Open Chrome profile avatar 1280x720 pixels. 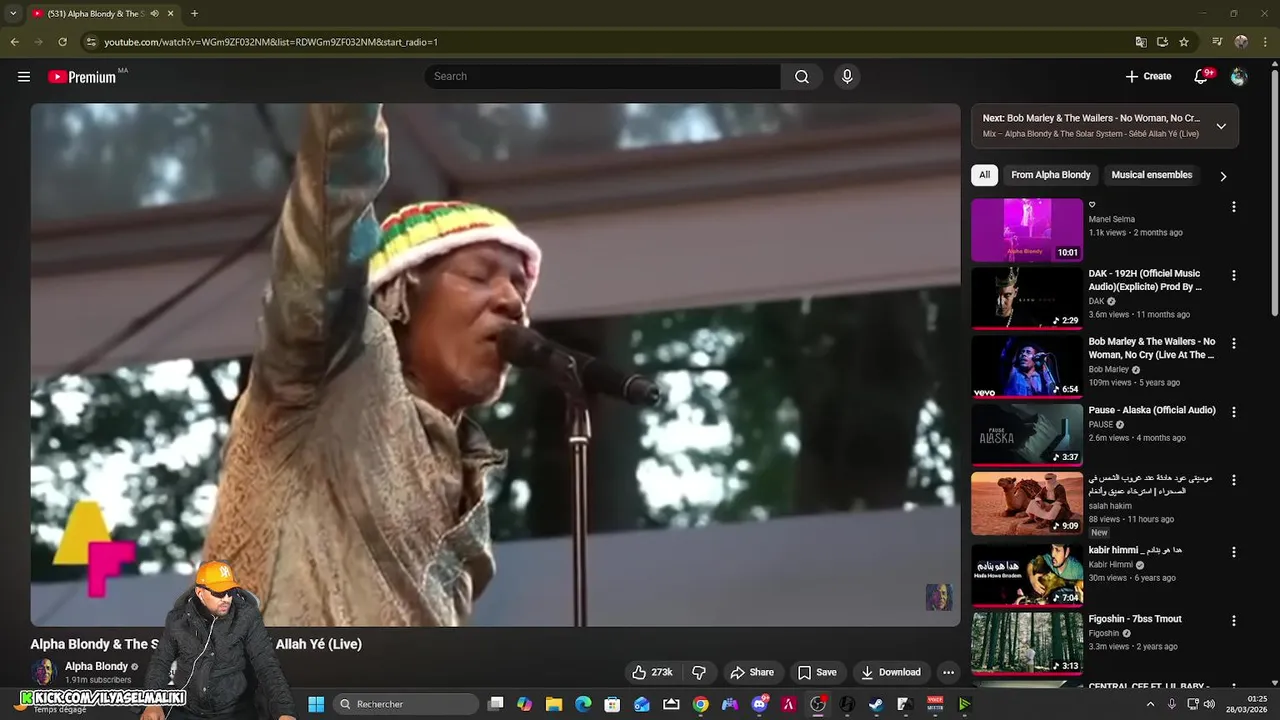[x=1241, y=42]
